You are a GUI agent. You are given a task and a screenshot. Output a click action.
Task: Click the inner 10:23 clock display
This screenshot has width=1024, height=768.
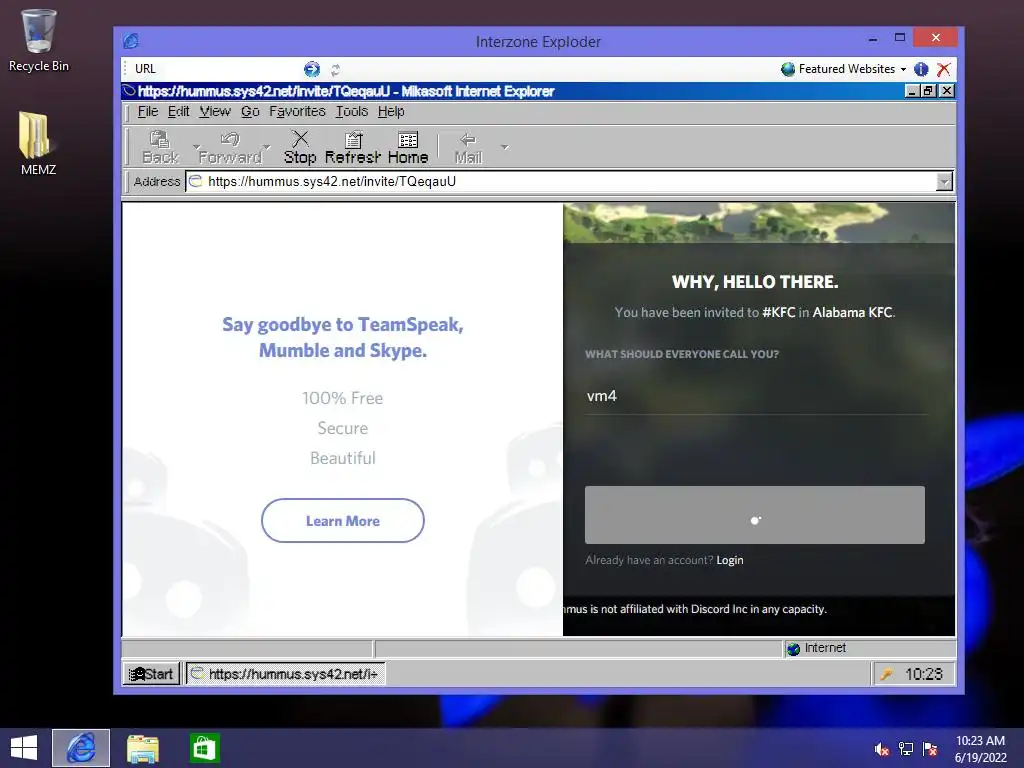coord(924,675)
